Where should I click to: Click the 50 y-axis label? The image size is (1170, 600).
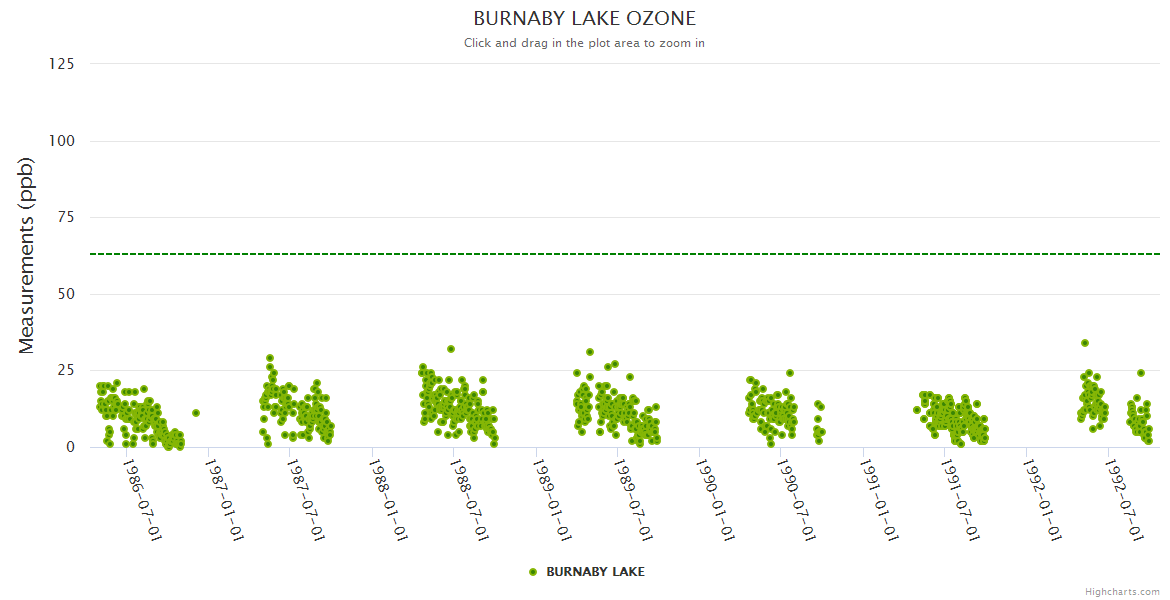click(65, 294)
